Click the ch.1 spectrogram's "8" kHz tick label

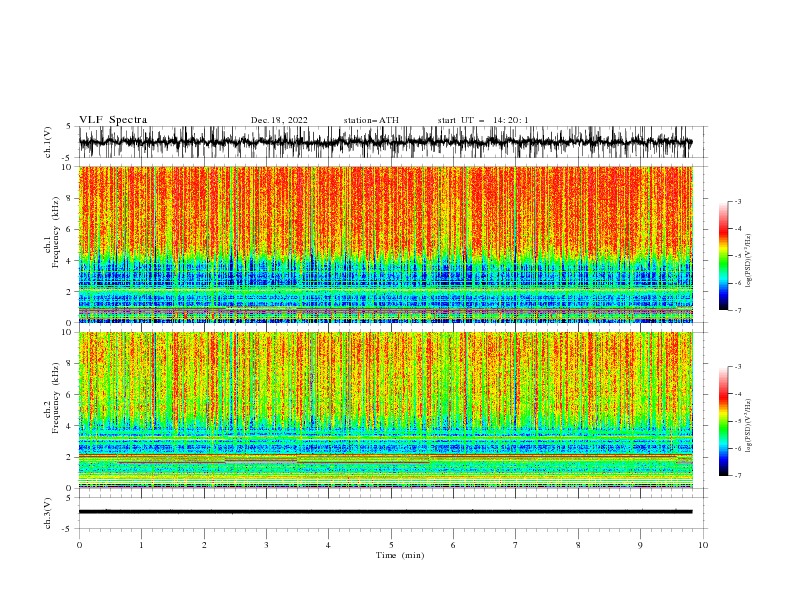click(71, 198)
